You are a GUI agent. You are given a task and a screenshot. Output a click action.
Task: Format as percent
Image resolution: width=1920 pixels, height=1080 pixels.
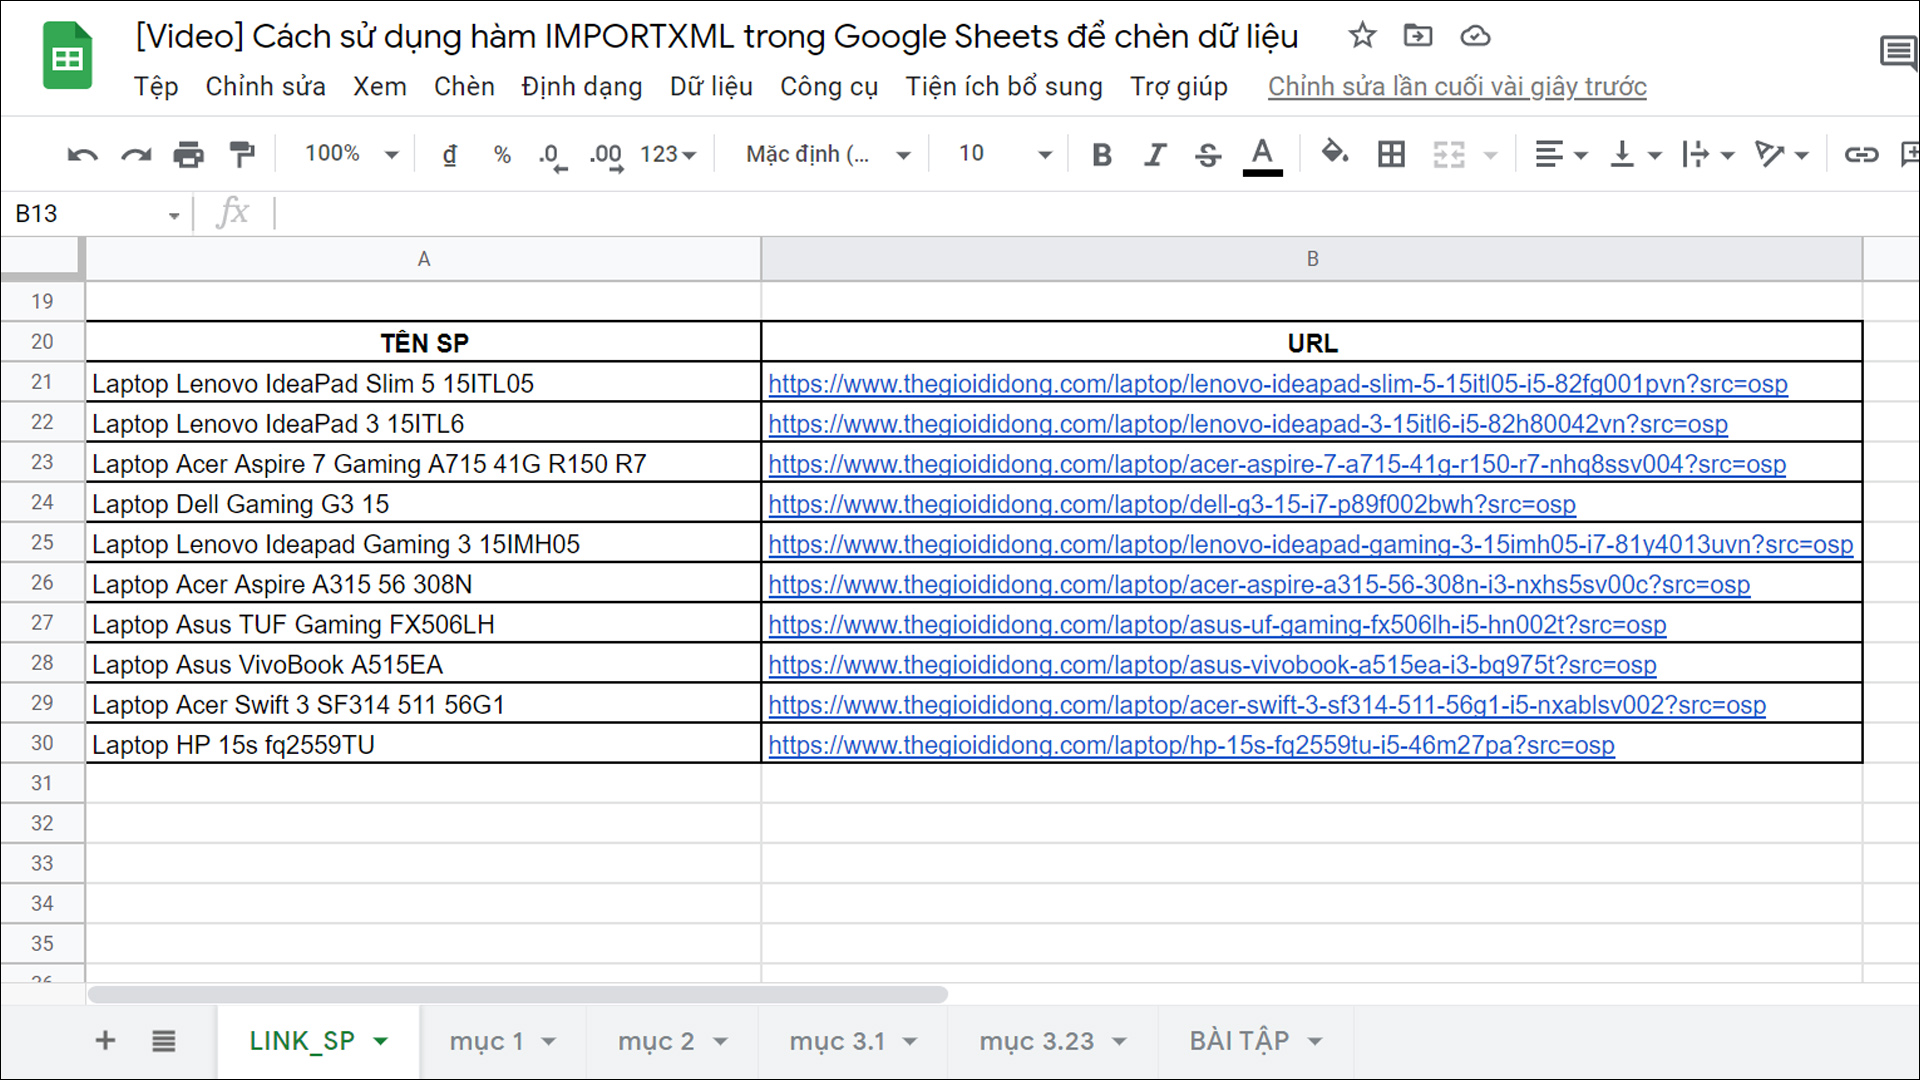[502, 155]
